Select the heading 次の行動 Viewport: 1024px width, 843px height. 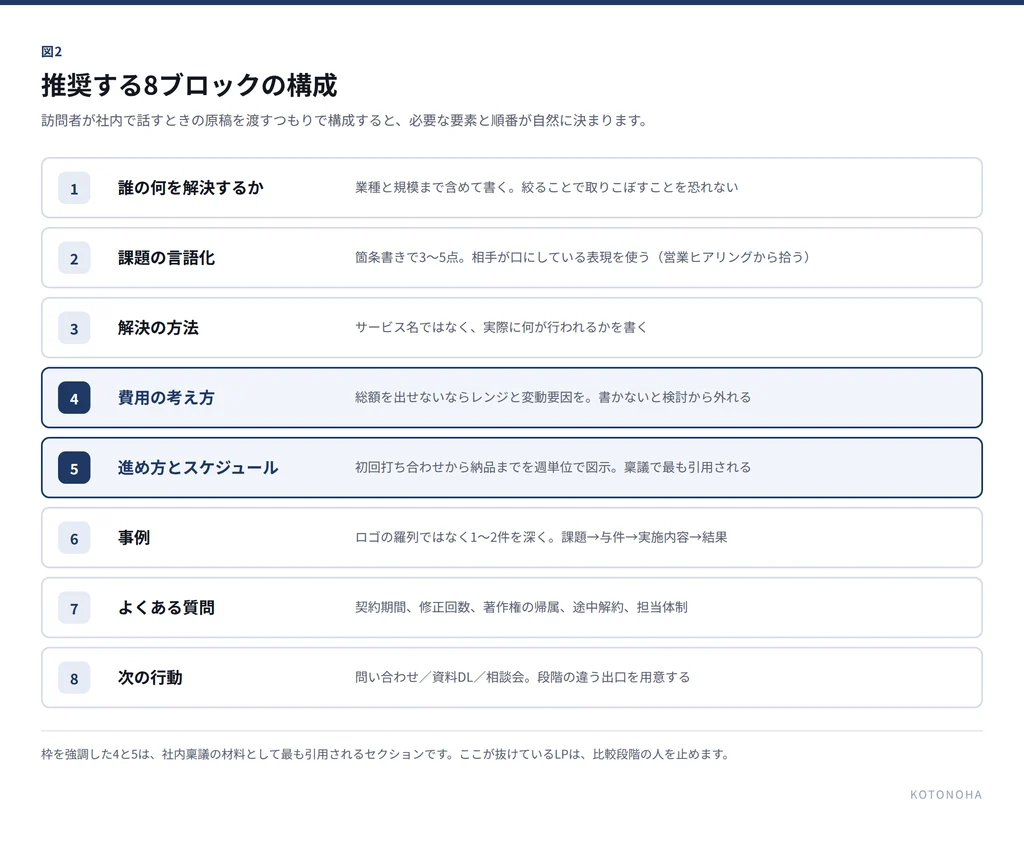coord(150,677)
